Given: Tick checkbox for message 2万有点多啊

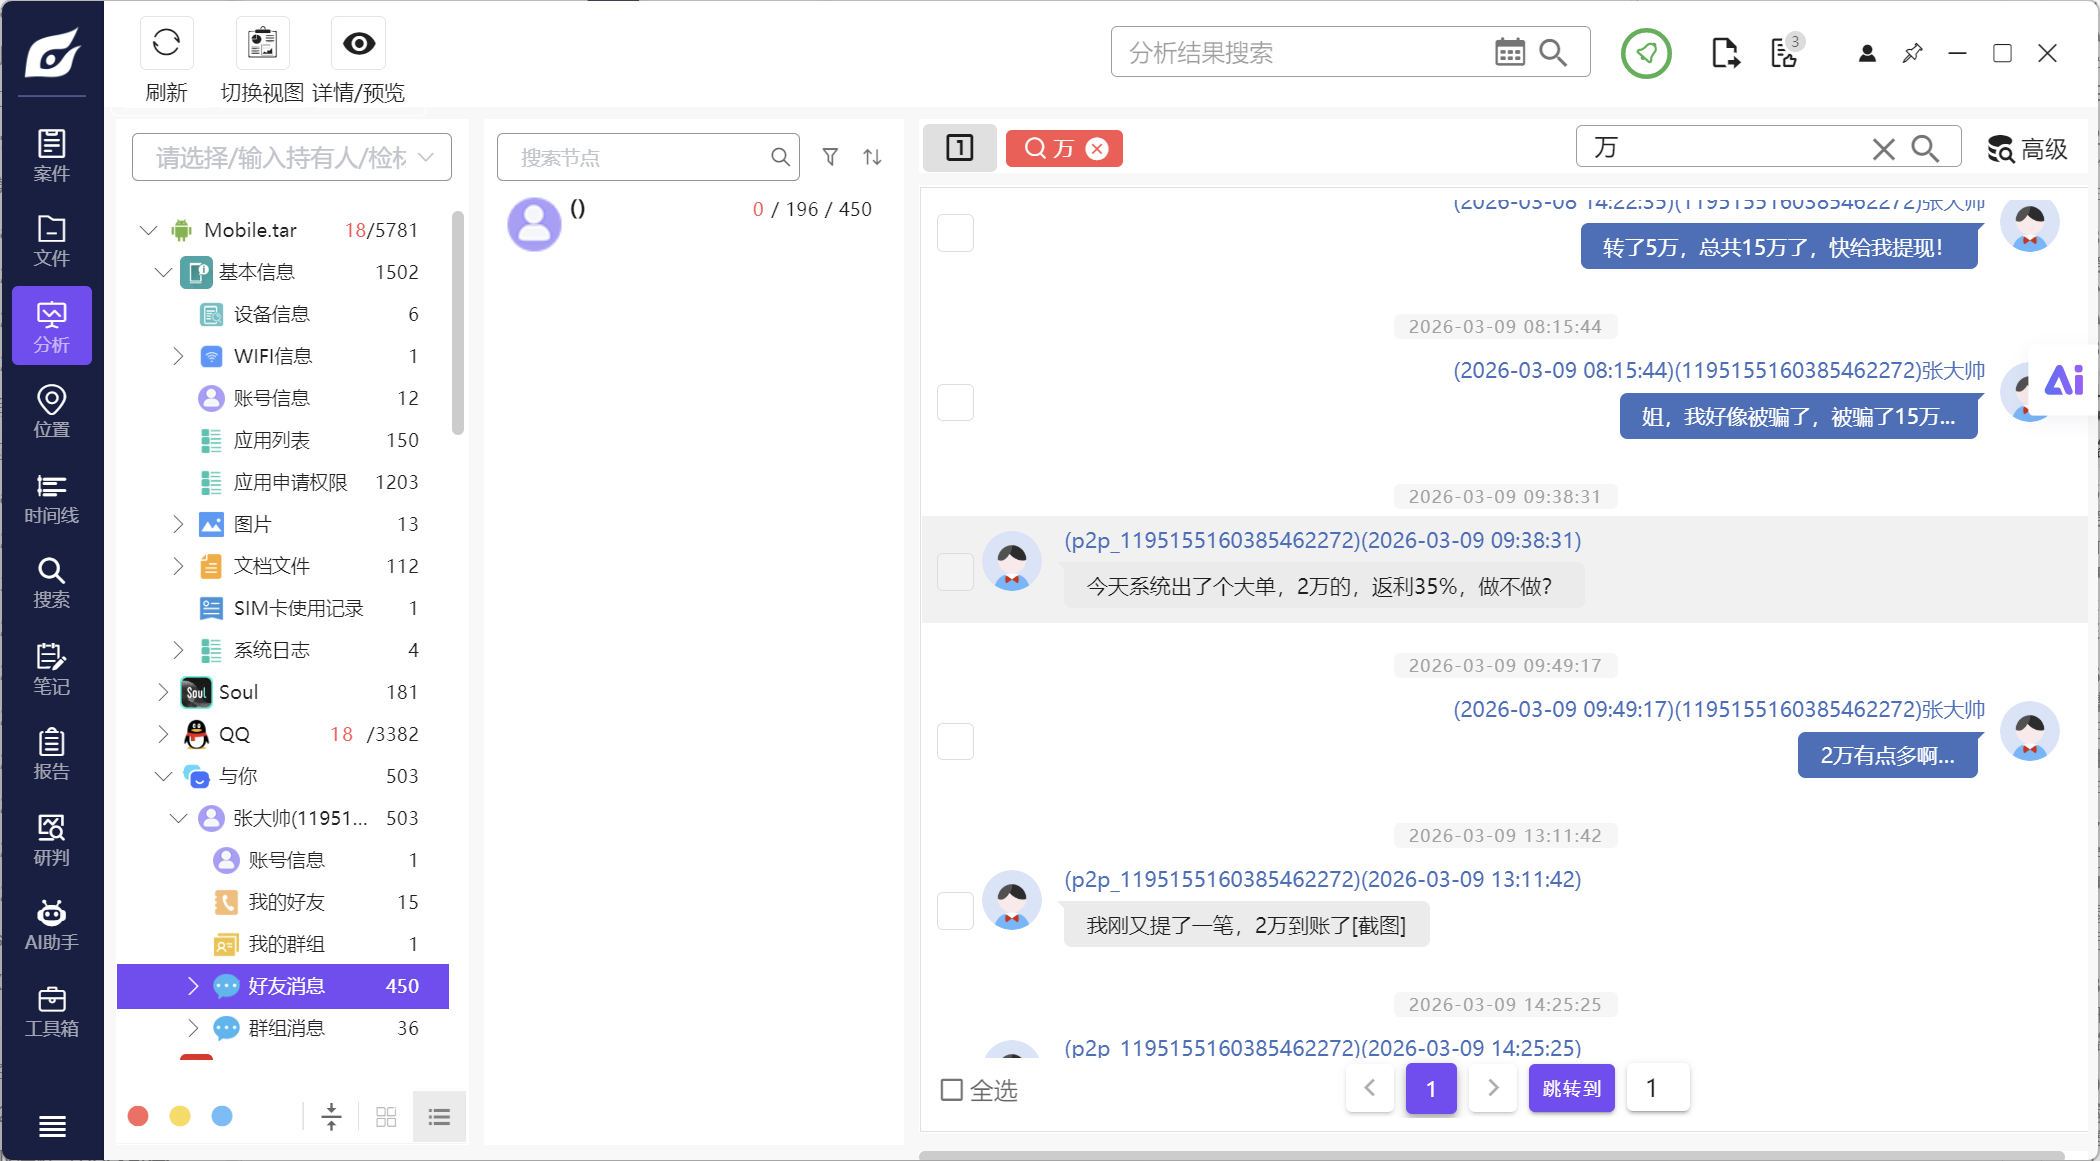Looking at the screenshot, I should [955, 741].
